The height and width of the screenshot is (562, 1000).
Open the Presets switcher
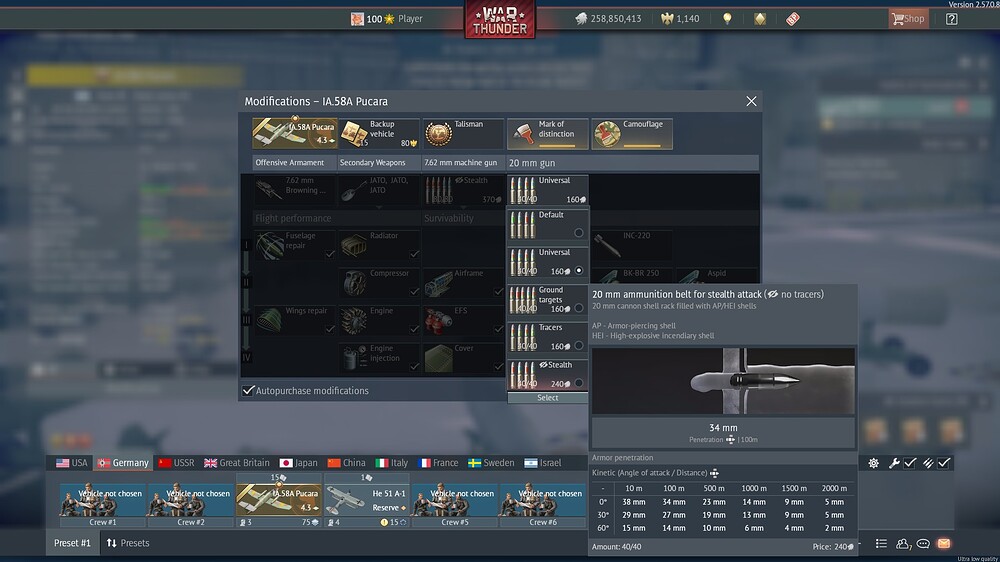pos(128,544)
